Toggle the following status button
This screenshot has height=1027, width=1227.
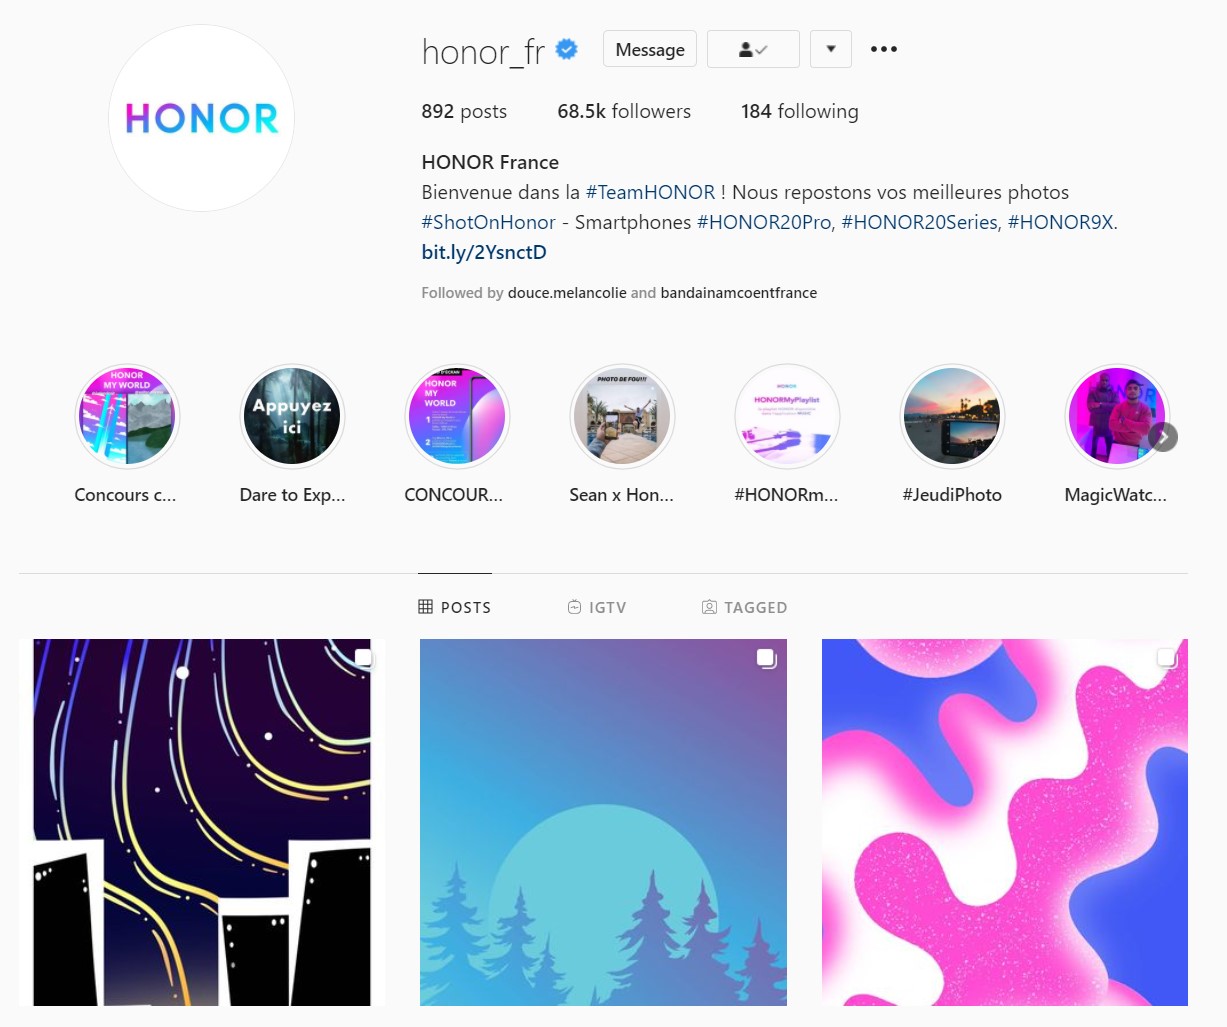pos(753,49)
